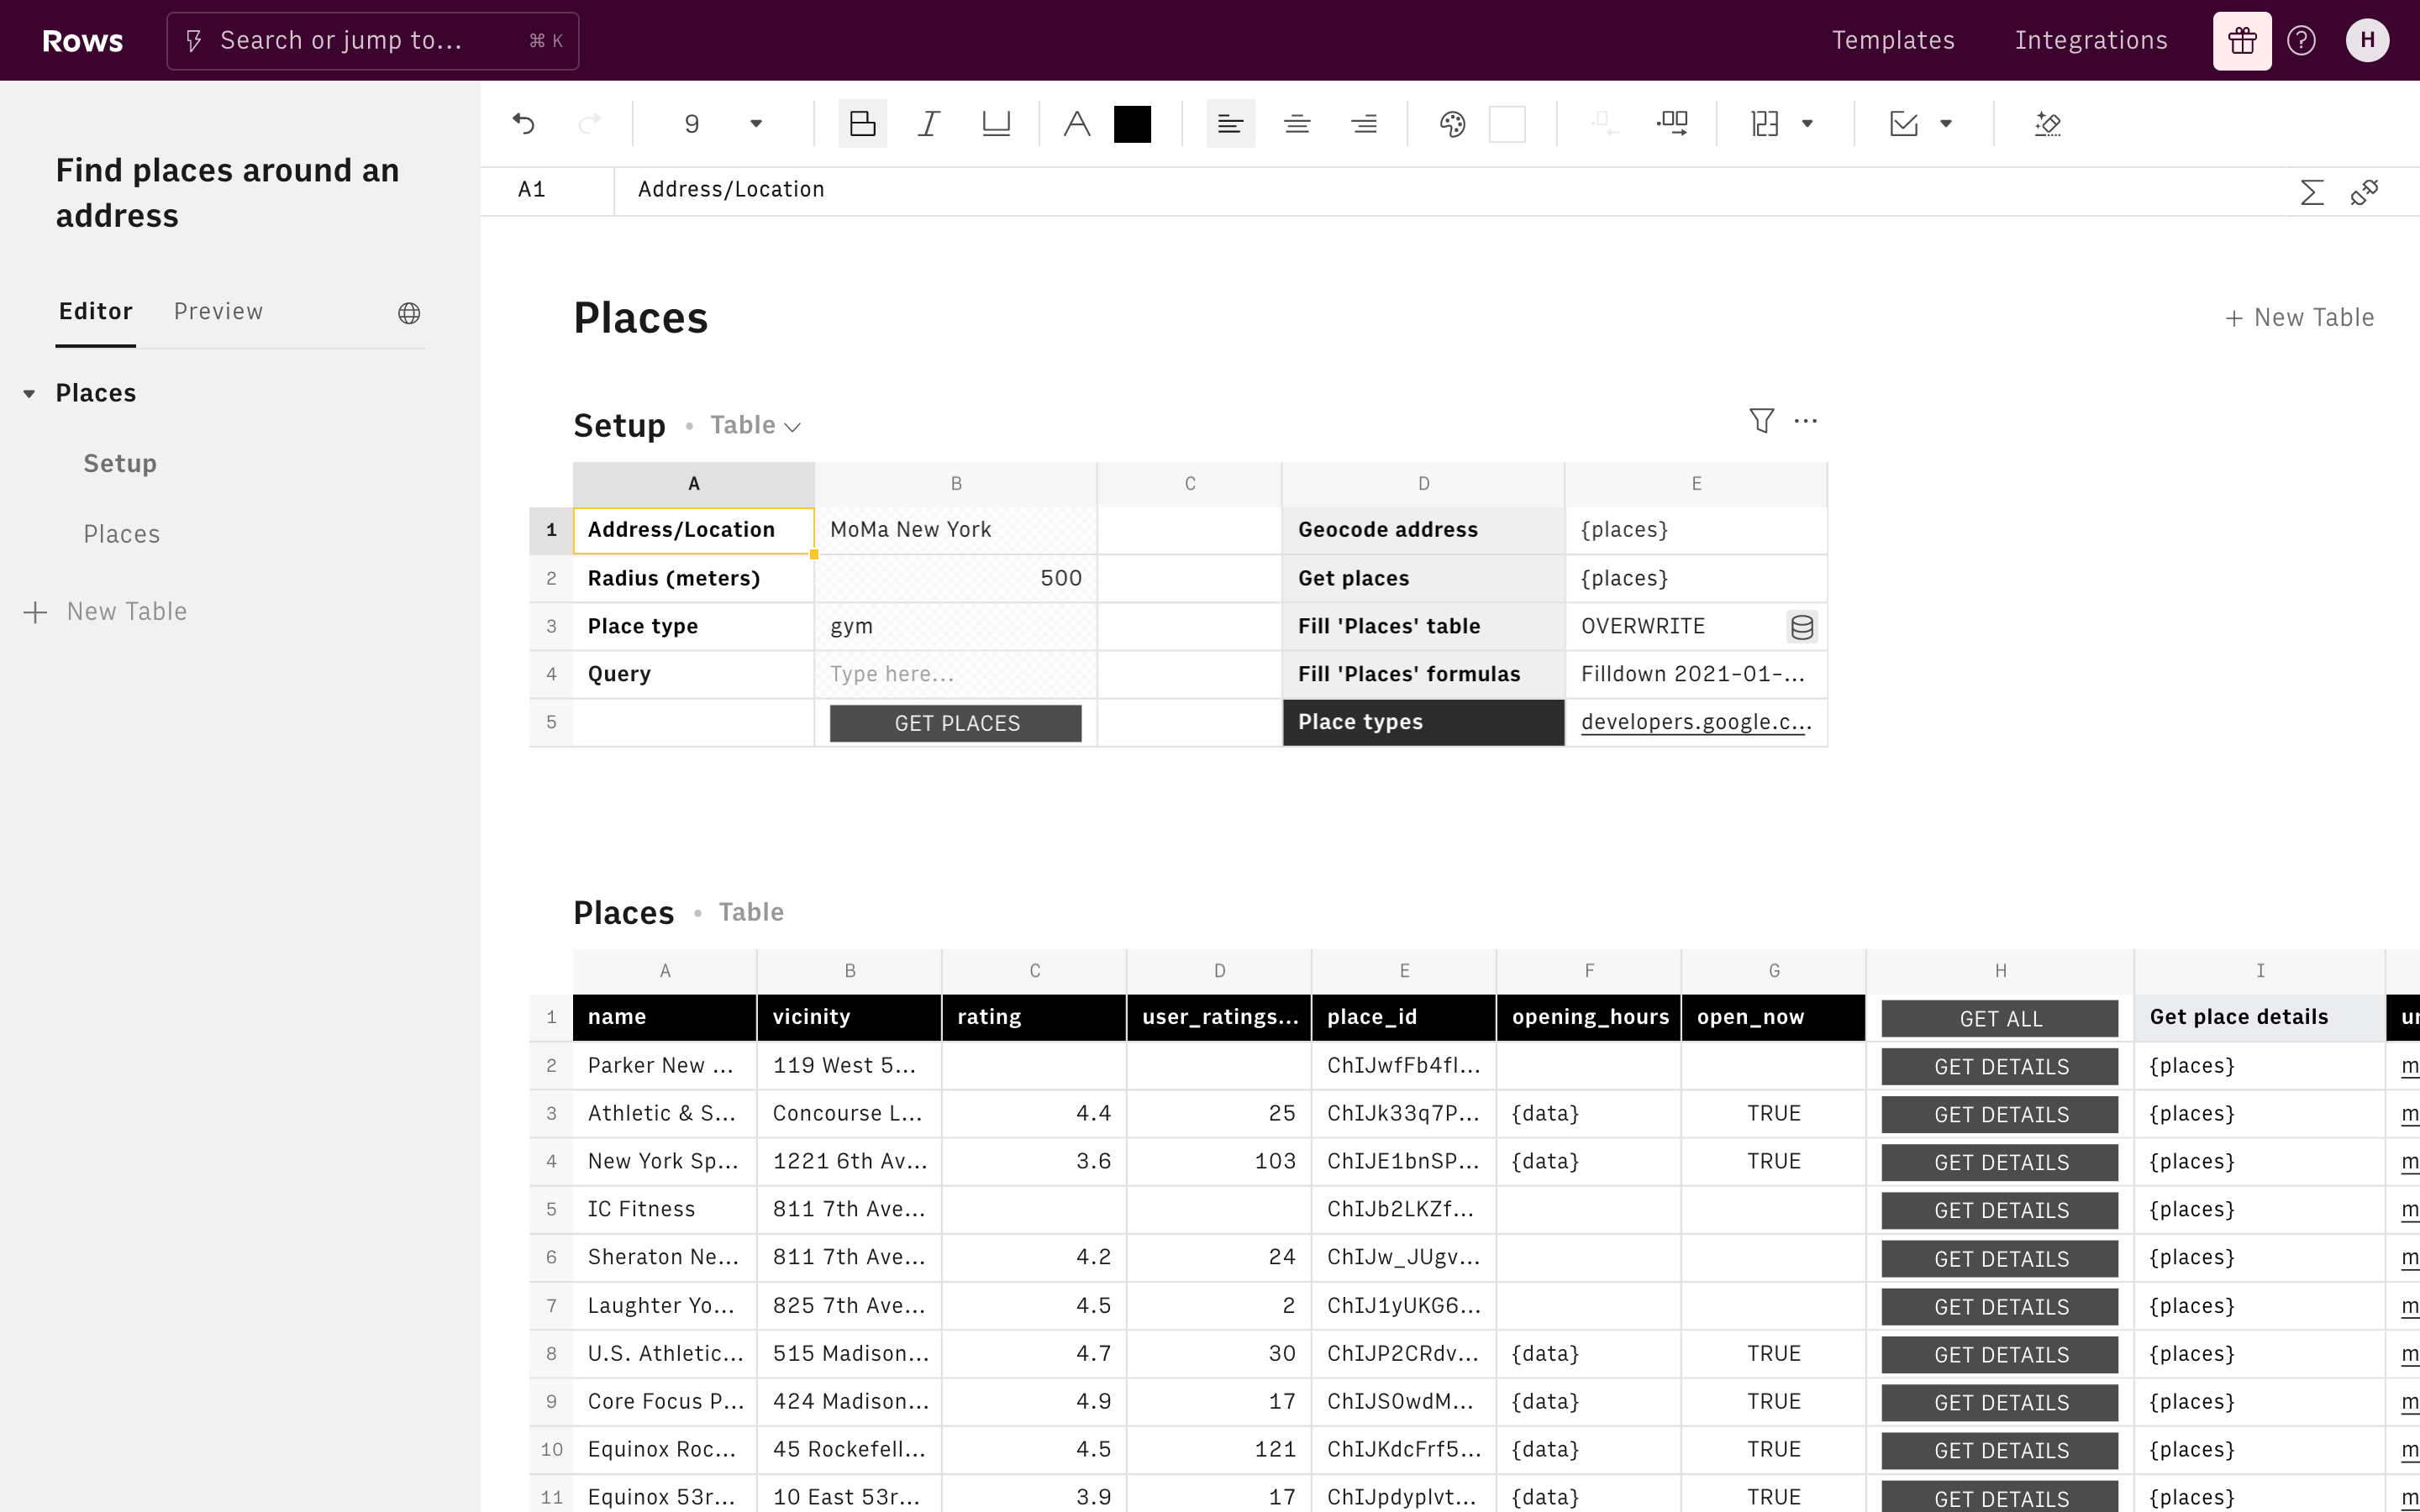Click the GET PLACES button
The width and height of the screenshot is (2420, 1512).
coord(956,723)
